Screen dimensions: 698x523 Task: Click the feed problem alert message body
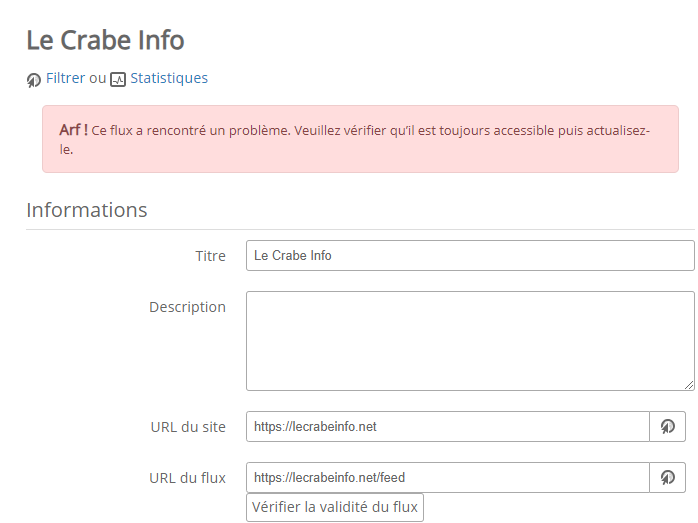pos(370,131)
